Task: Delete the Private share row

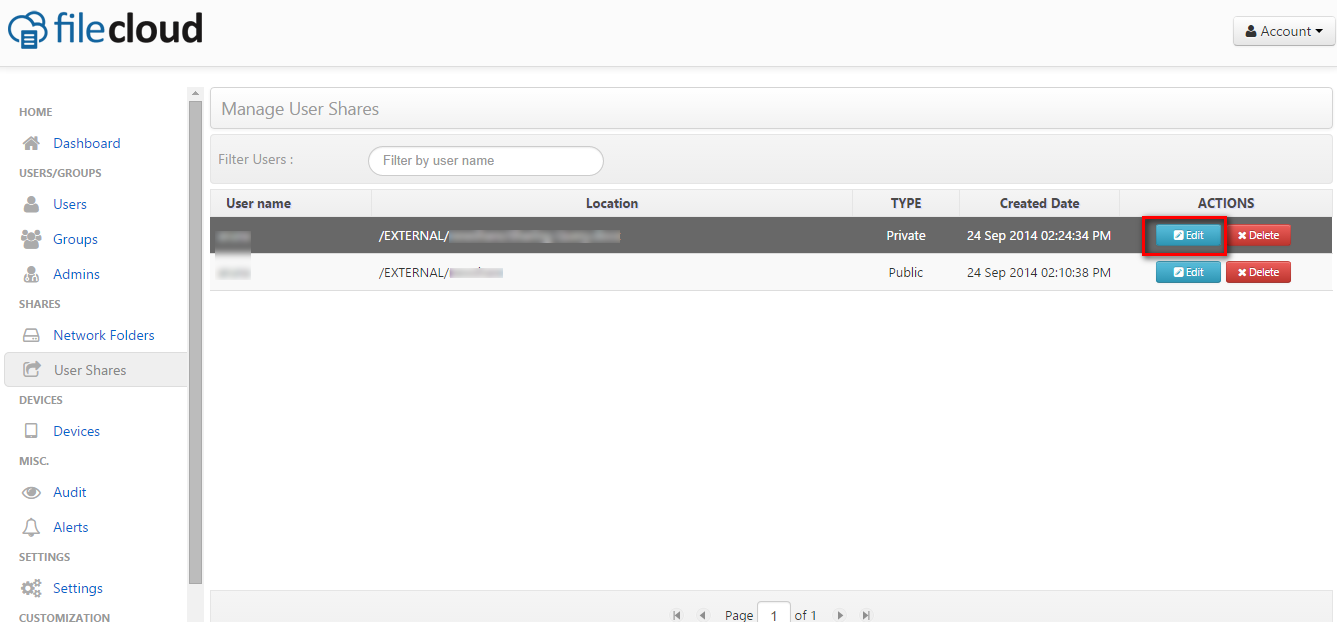Action: tap(1258, 235)
